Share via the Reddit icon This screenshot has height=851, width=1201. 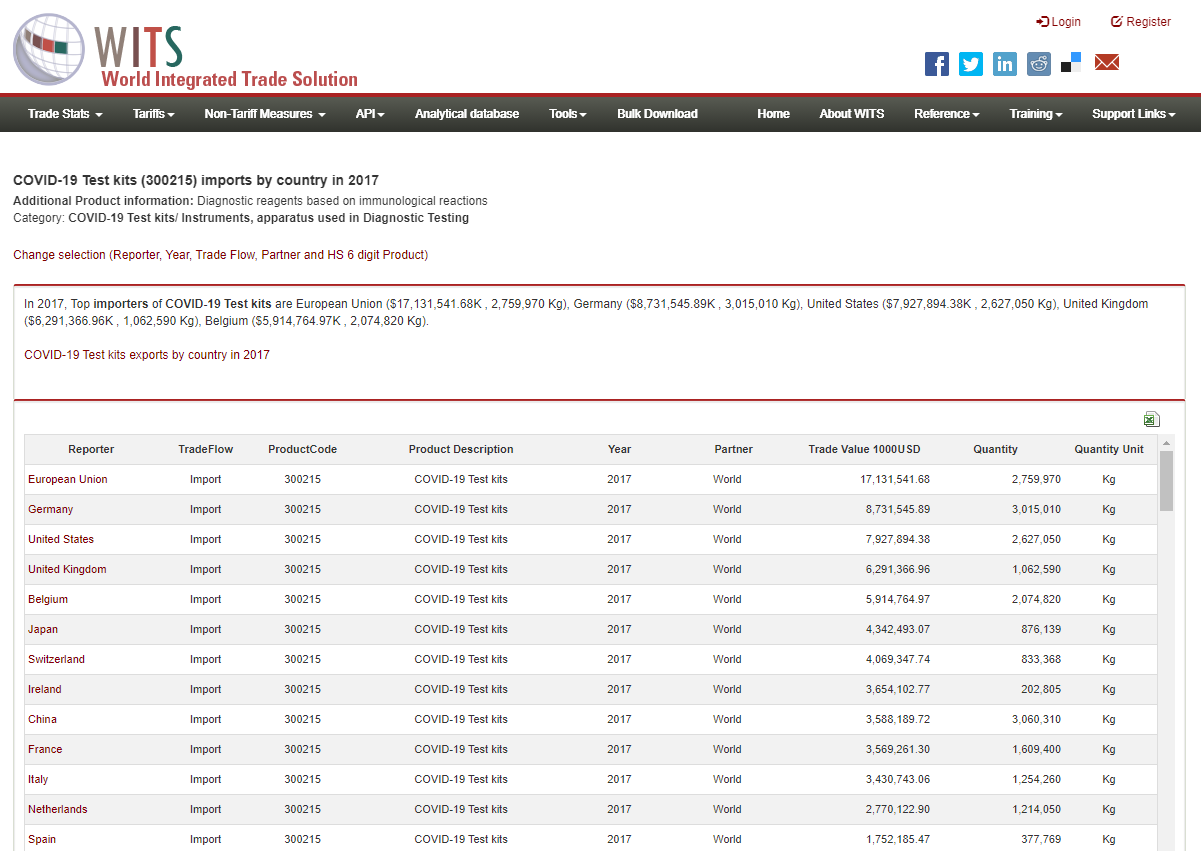pyautogui.click(x=1039, y=64)
